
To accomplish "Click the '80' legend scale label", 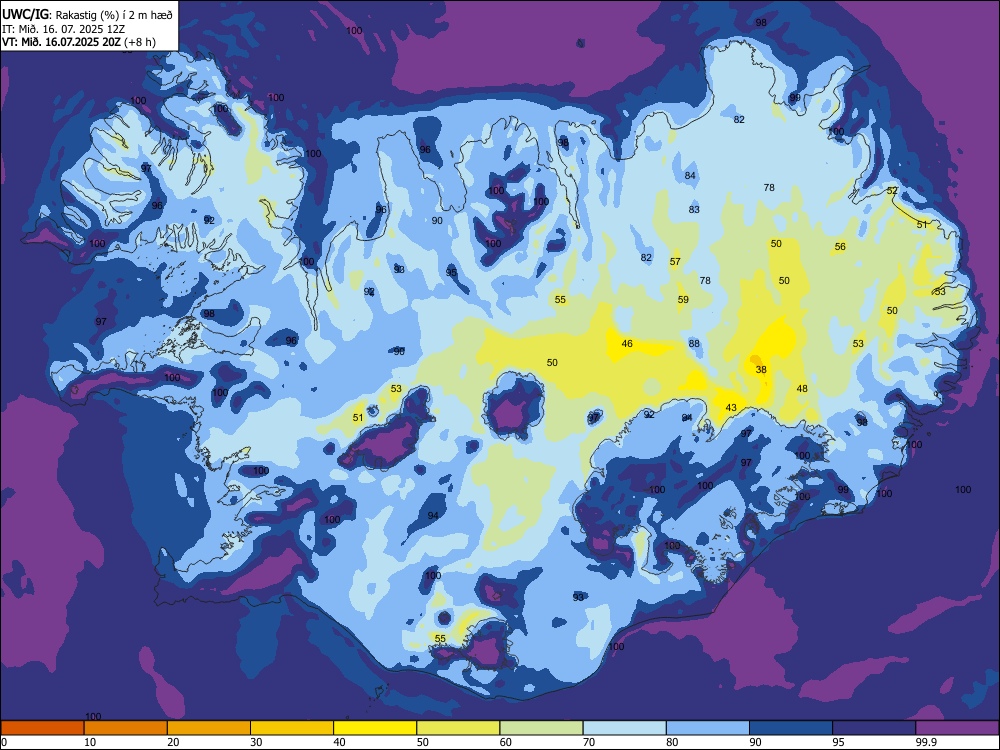I will click(x=672, y=742).
